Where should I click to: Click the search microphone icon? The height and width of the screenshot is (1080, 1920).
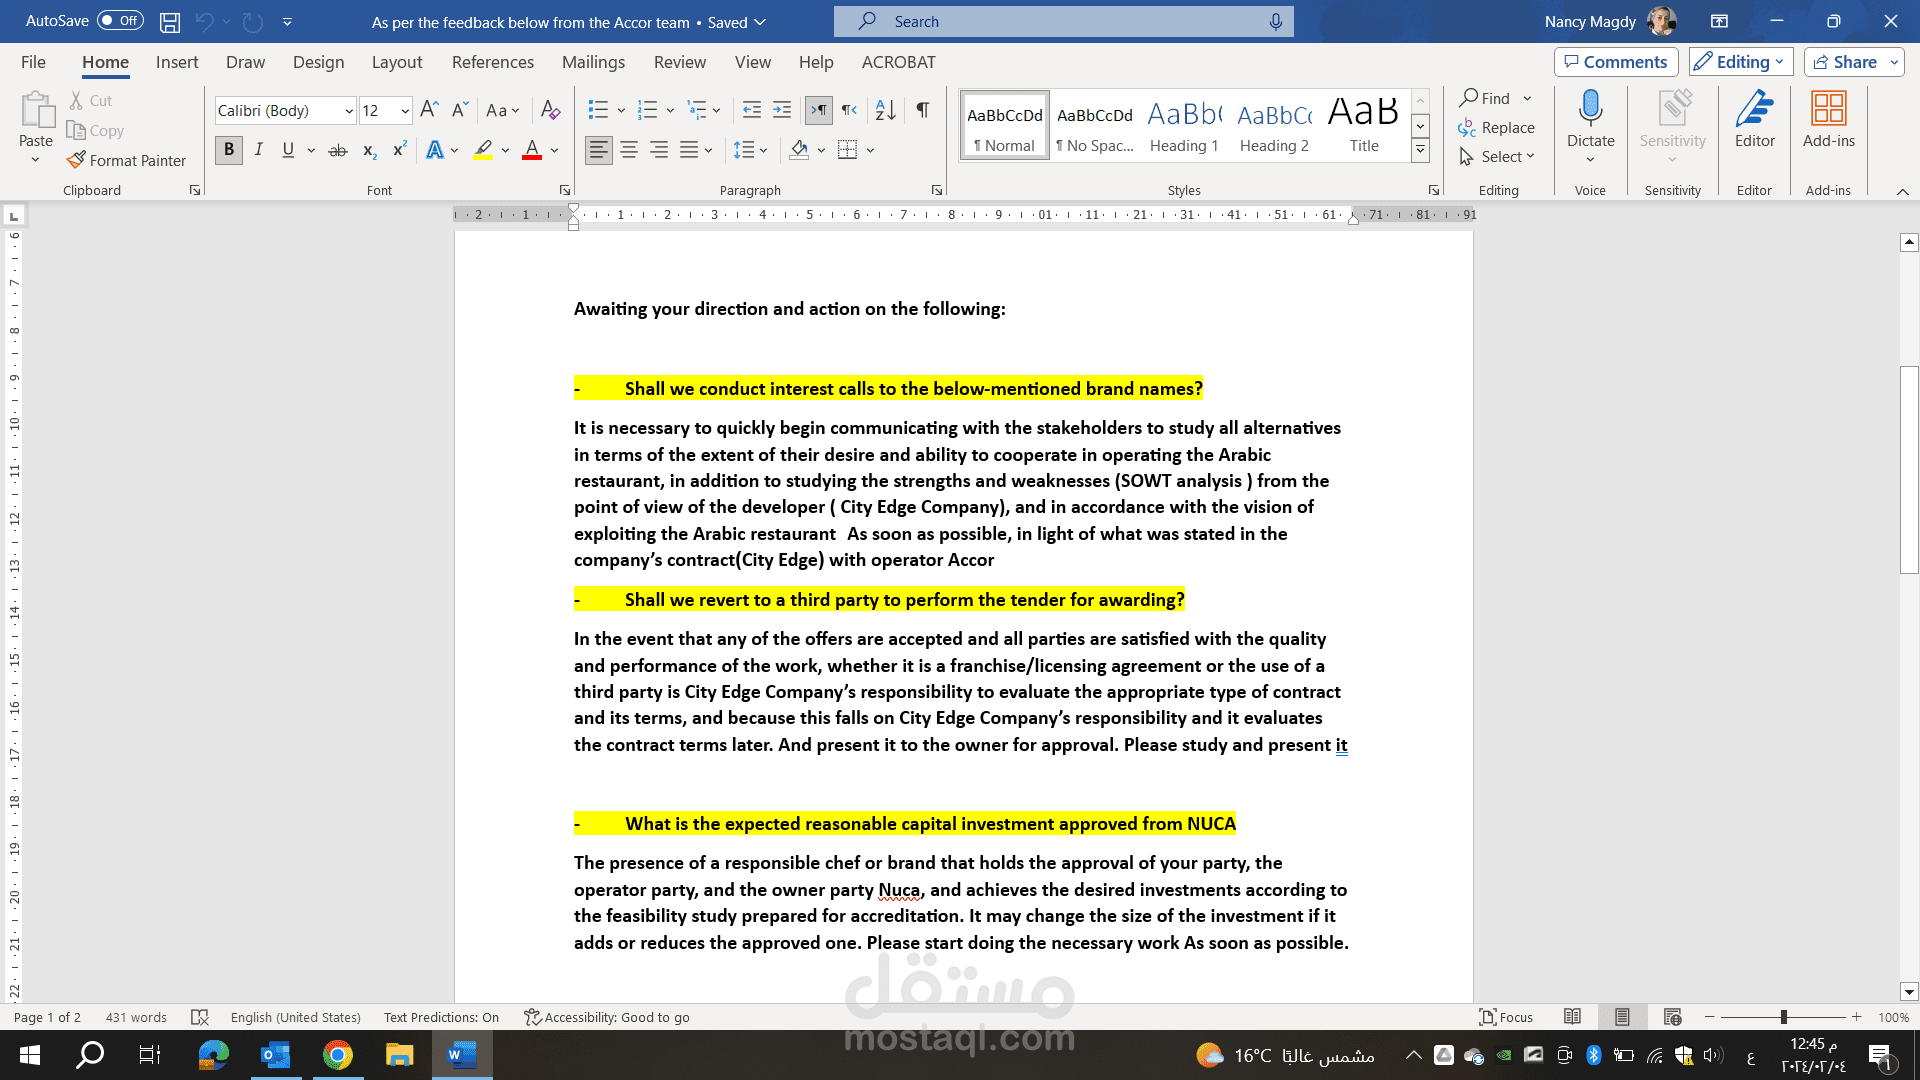(x=1275, y=21)
